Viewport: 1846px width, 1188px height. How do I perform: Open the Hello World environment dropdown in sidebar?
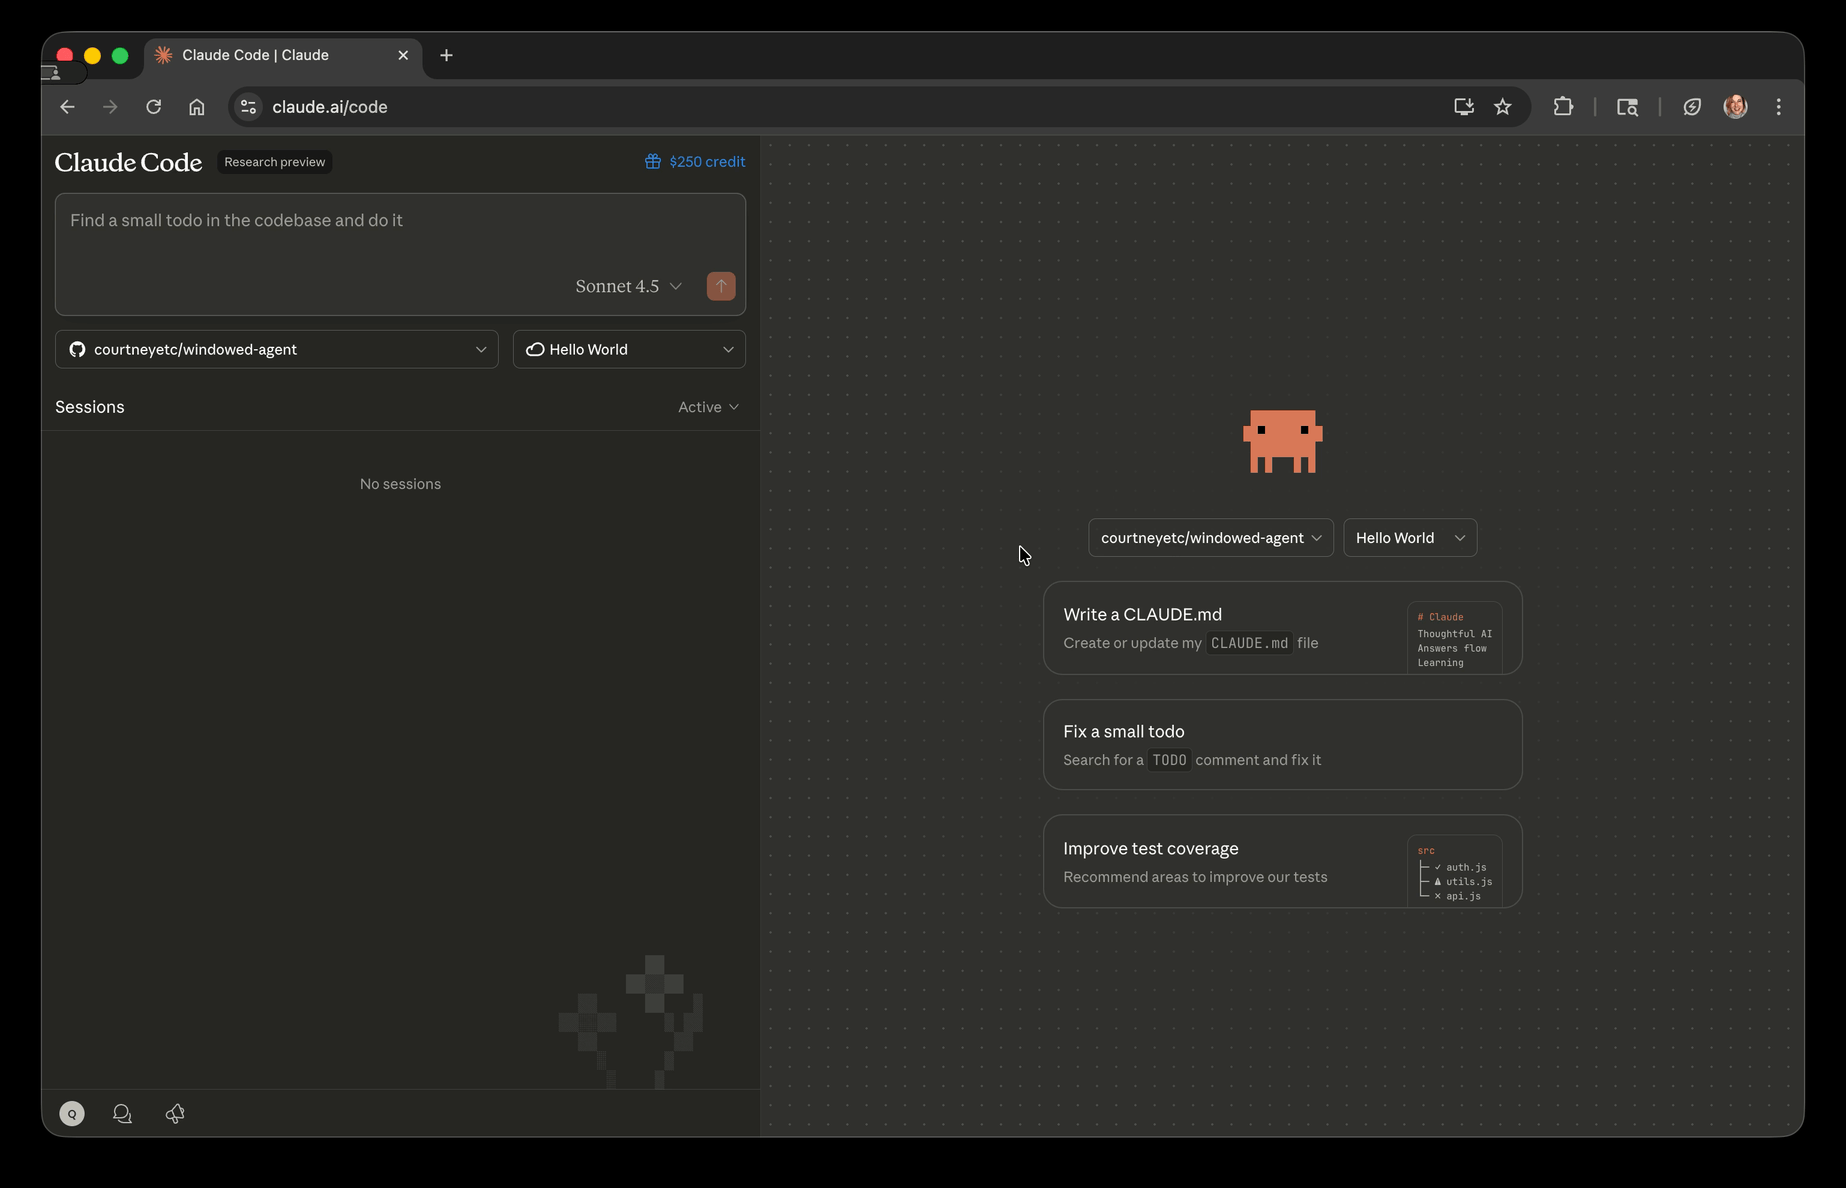[x=629, y=350]
